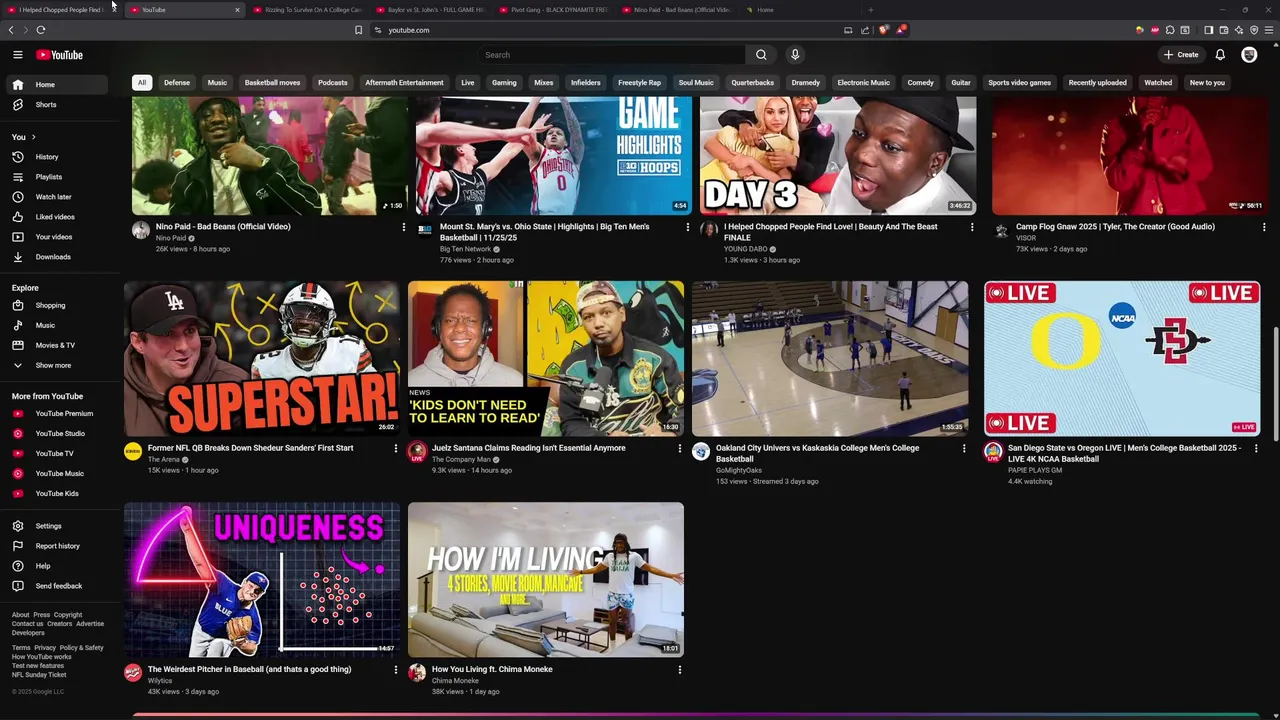Open The Arena channel avatar
Screen dimensions: 1280x720
(133, 452)
